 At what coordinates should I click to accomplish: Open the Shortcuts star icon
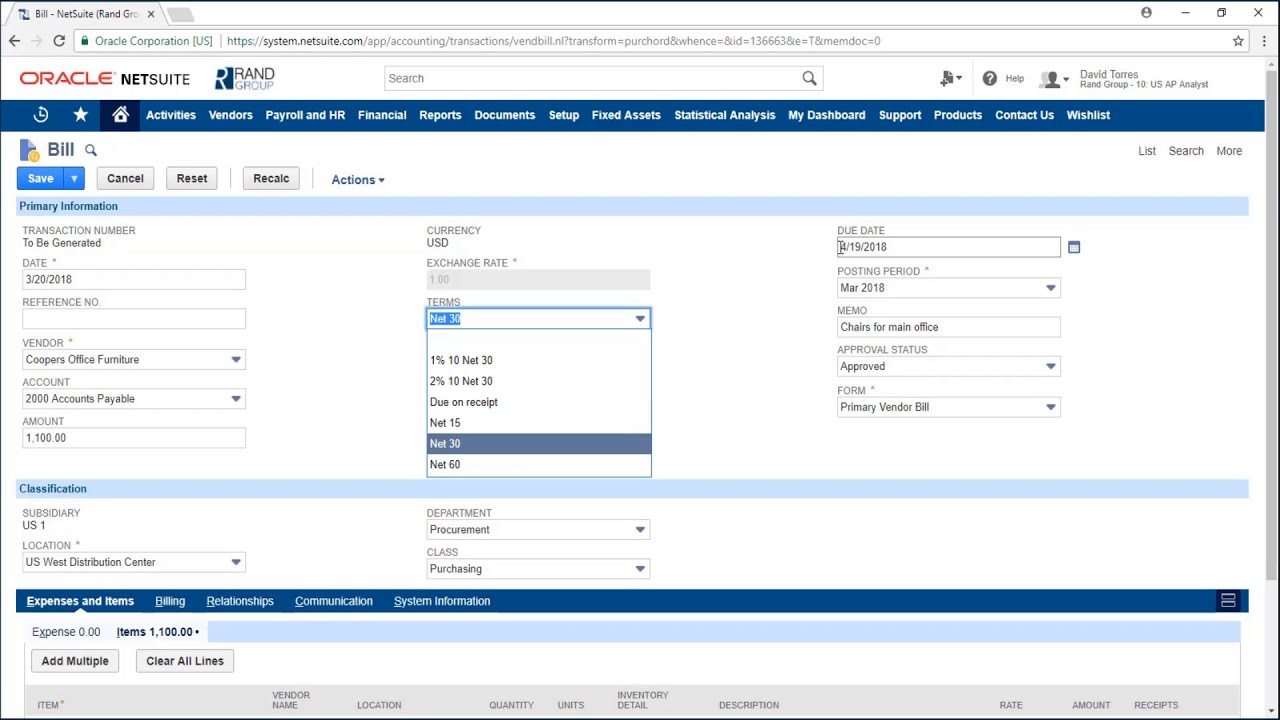81,115
